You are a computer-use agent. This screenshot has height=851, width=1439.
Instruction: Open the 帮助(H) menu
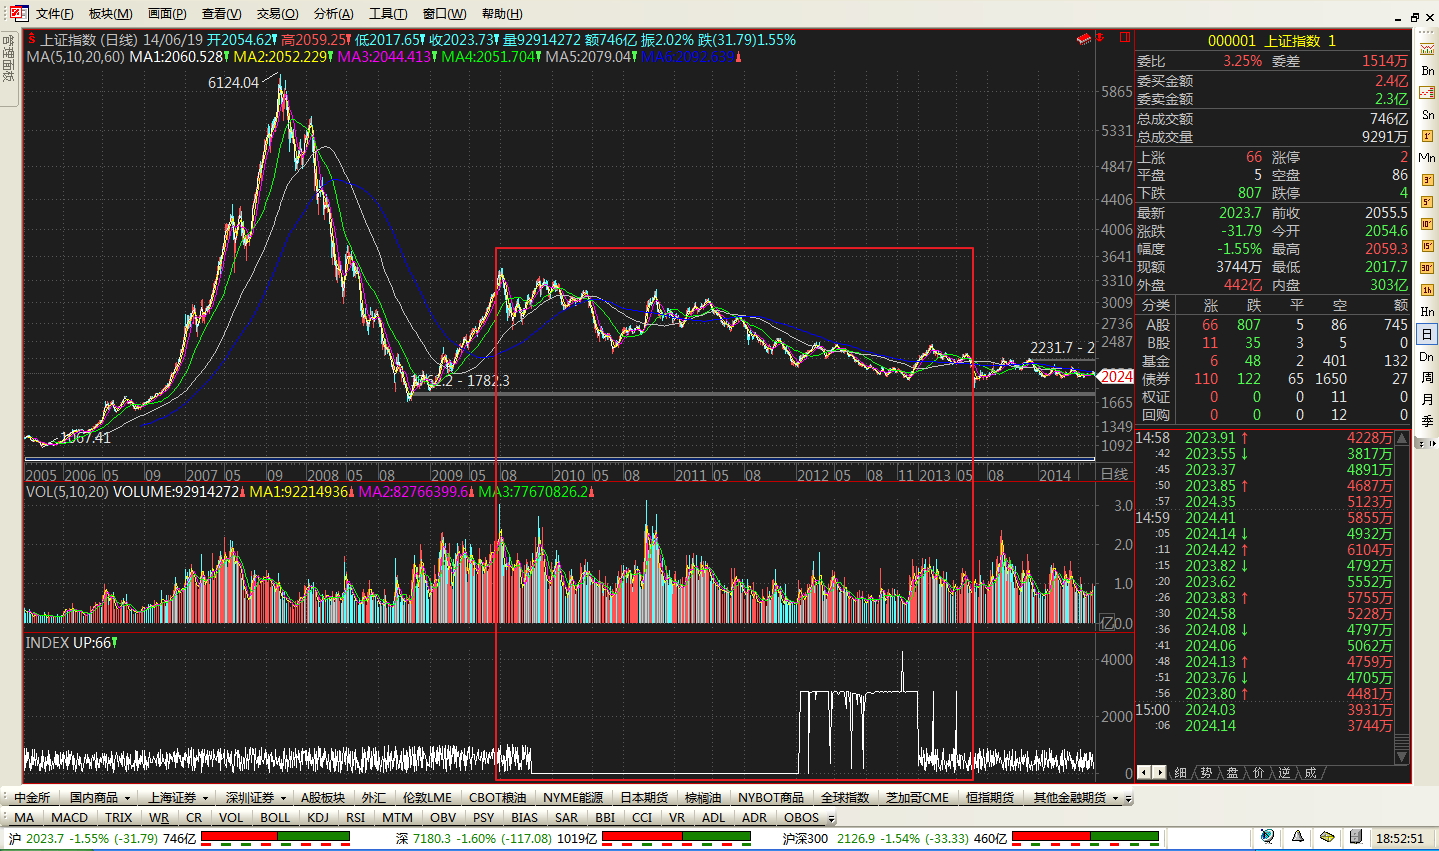point(502,14)
